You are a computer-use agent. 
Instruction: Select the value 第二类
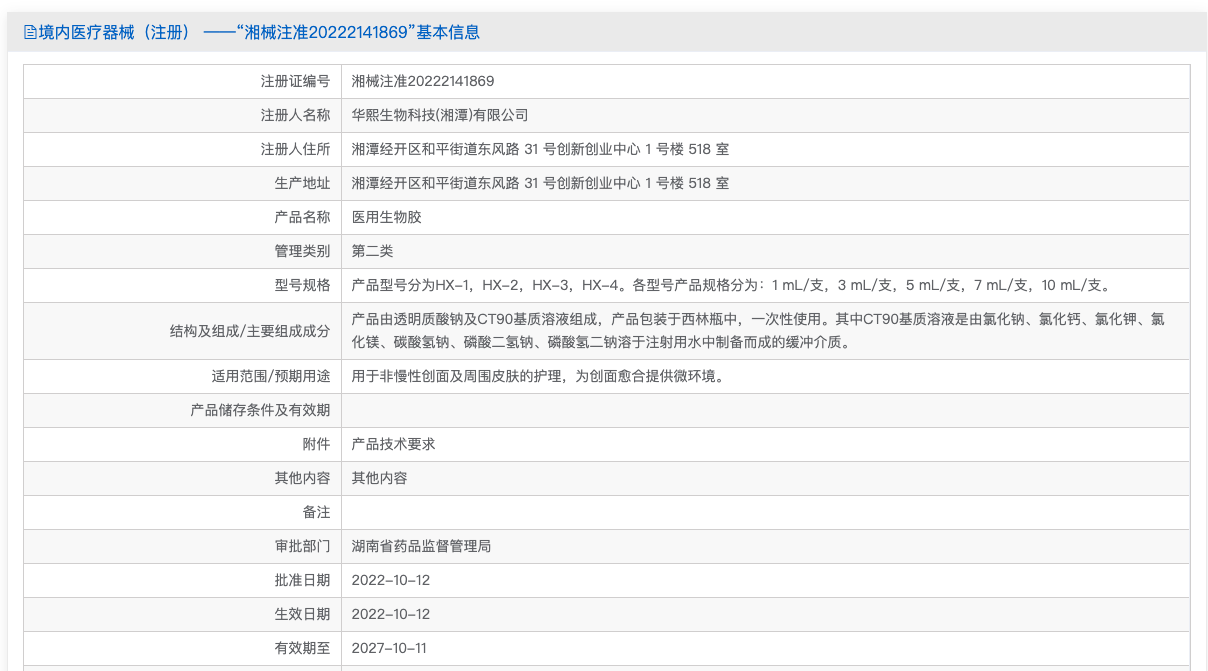point(373,251)
